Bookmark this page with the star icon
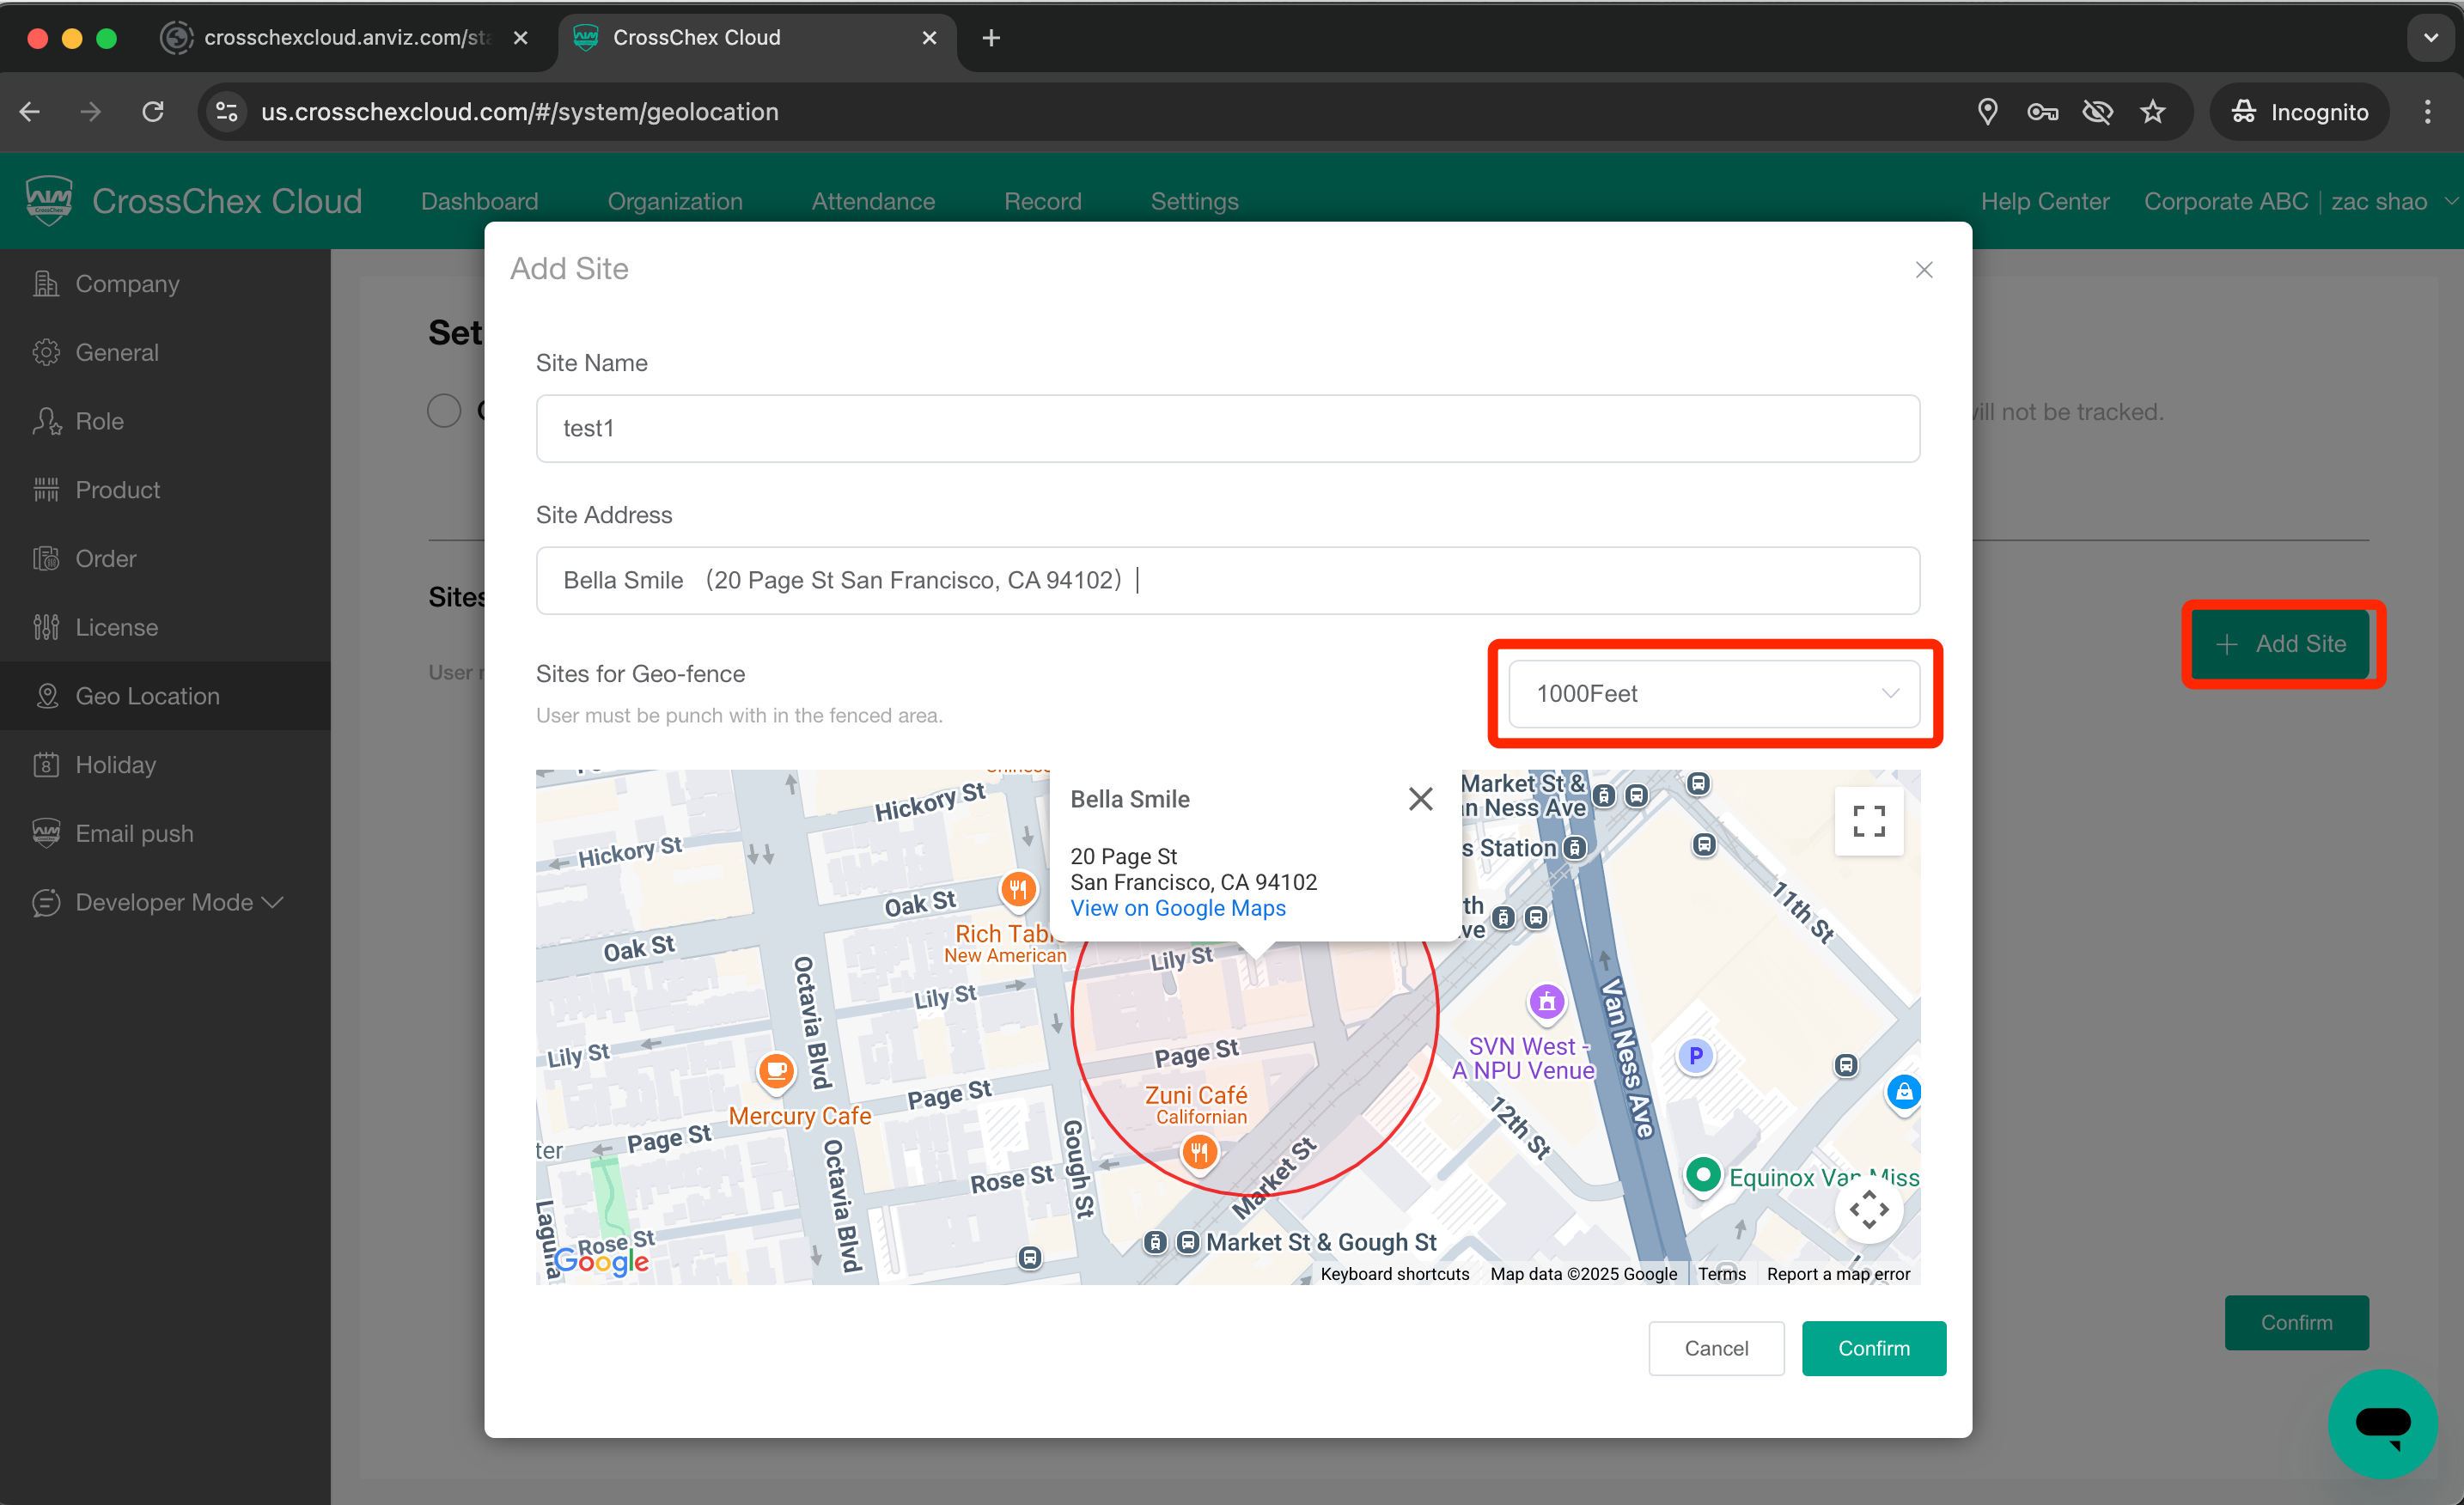The image size is (2464, 1505). point(2152,112)
